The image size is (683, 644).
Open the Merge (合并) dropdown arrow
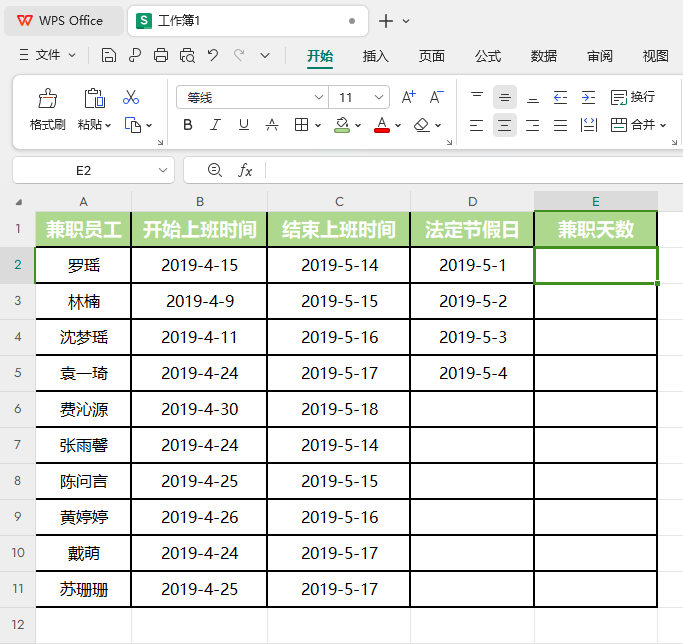coord(662,126)
